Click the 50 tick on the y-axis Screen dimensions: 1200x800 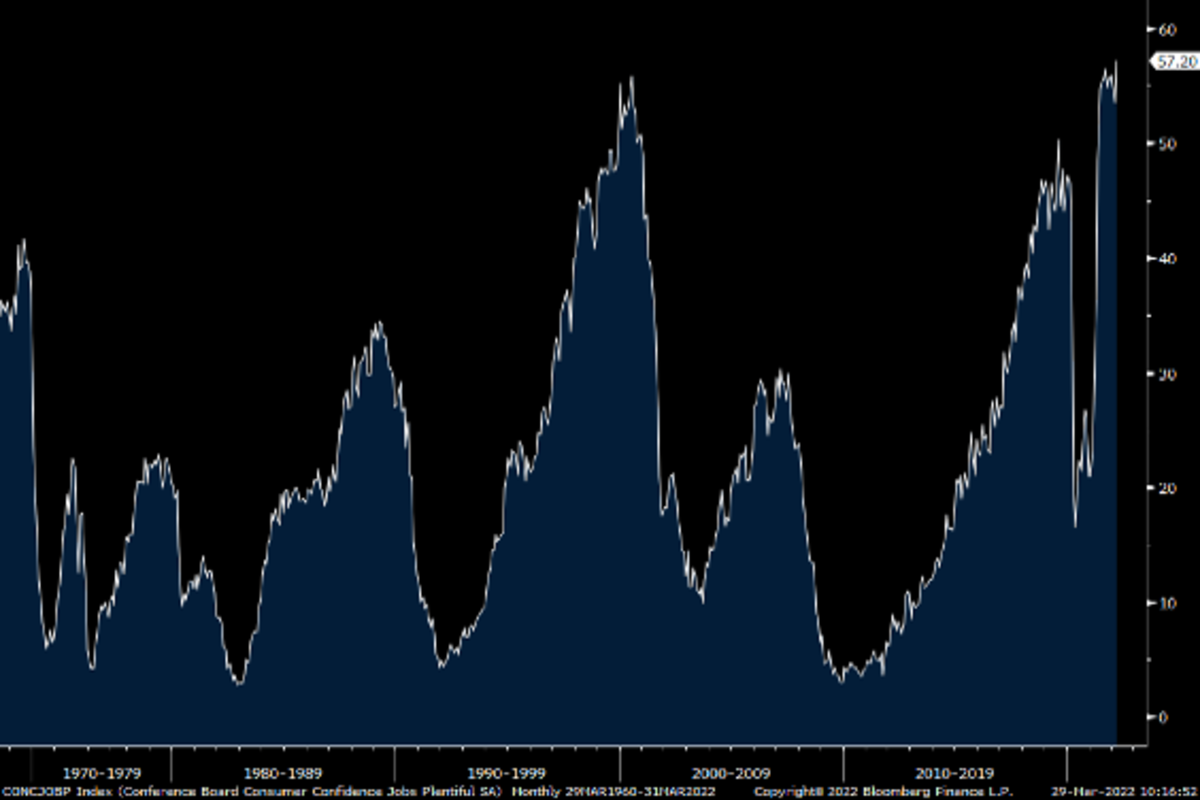[x=1167, y=144]
